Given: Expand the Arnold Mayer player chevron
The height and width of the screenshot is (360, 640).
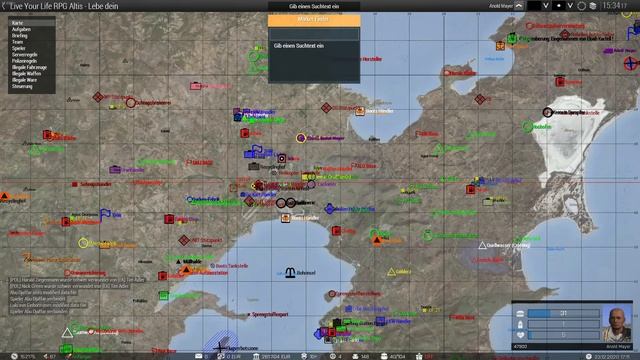Looking at the screenshot, I should coord(519,6).
